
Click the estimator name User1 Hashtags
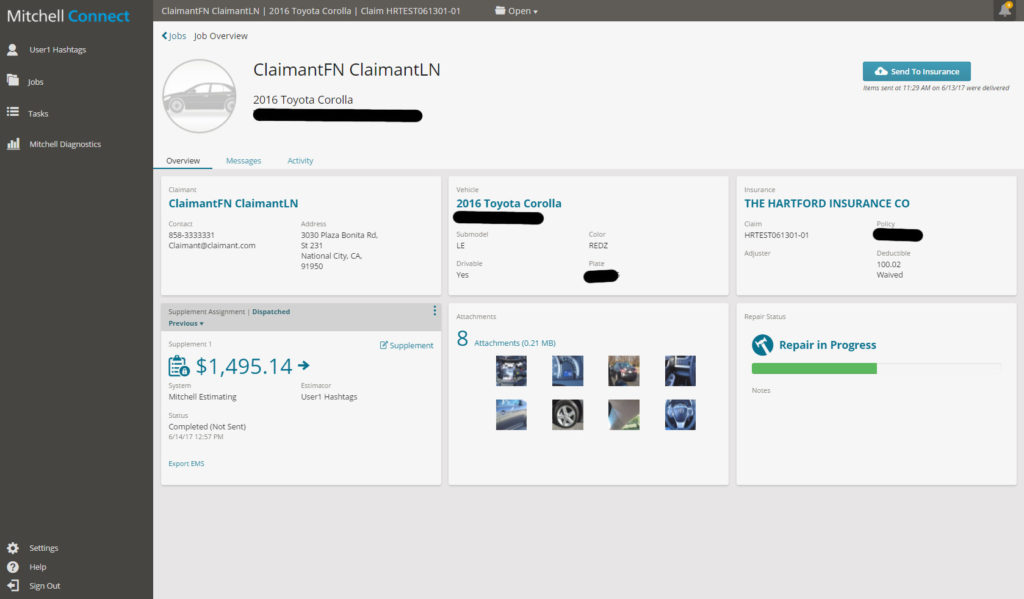click(329, 397)
